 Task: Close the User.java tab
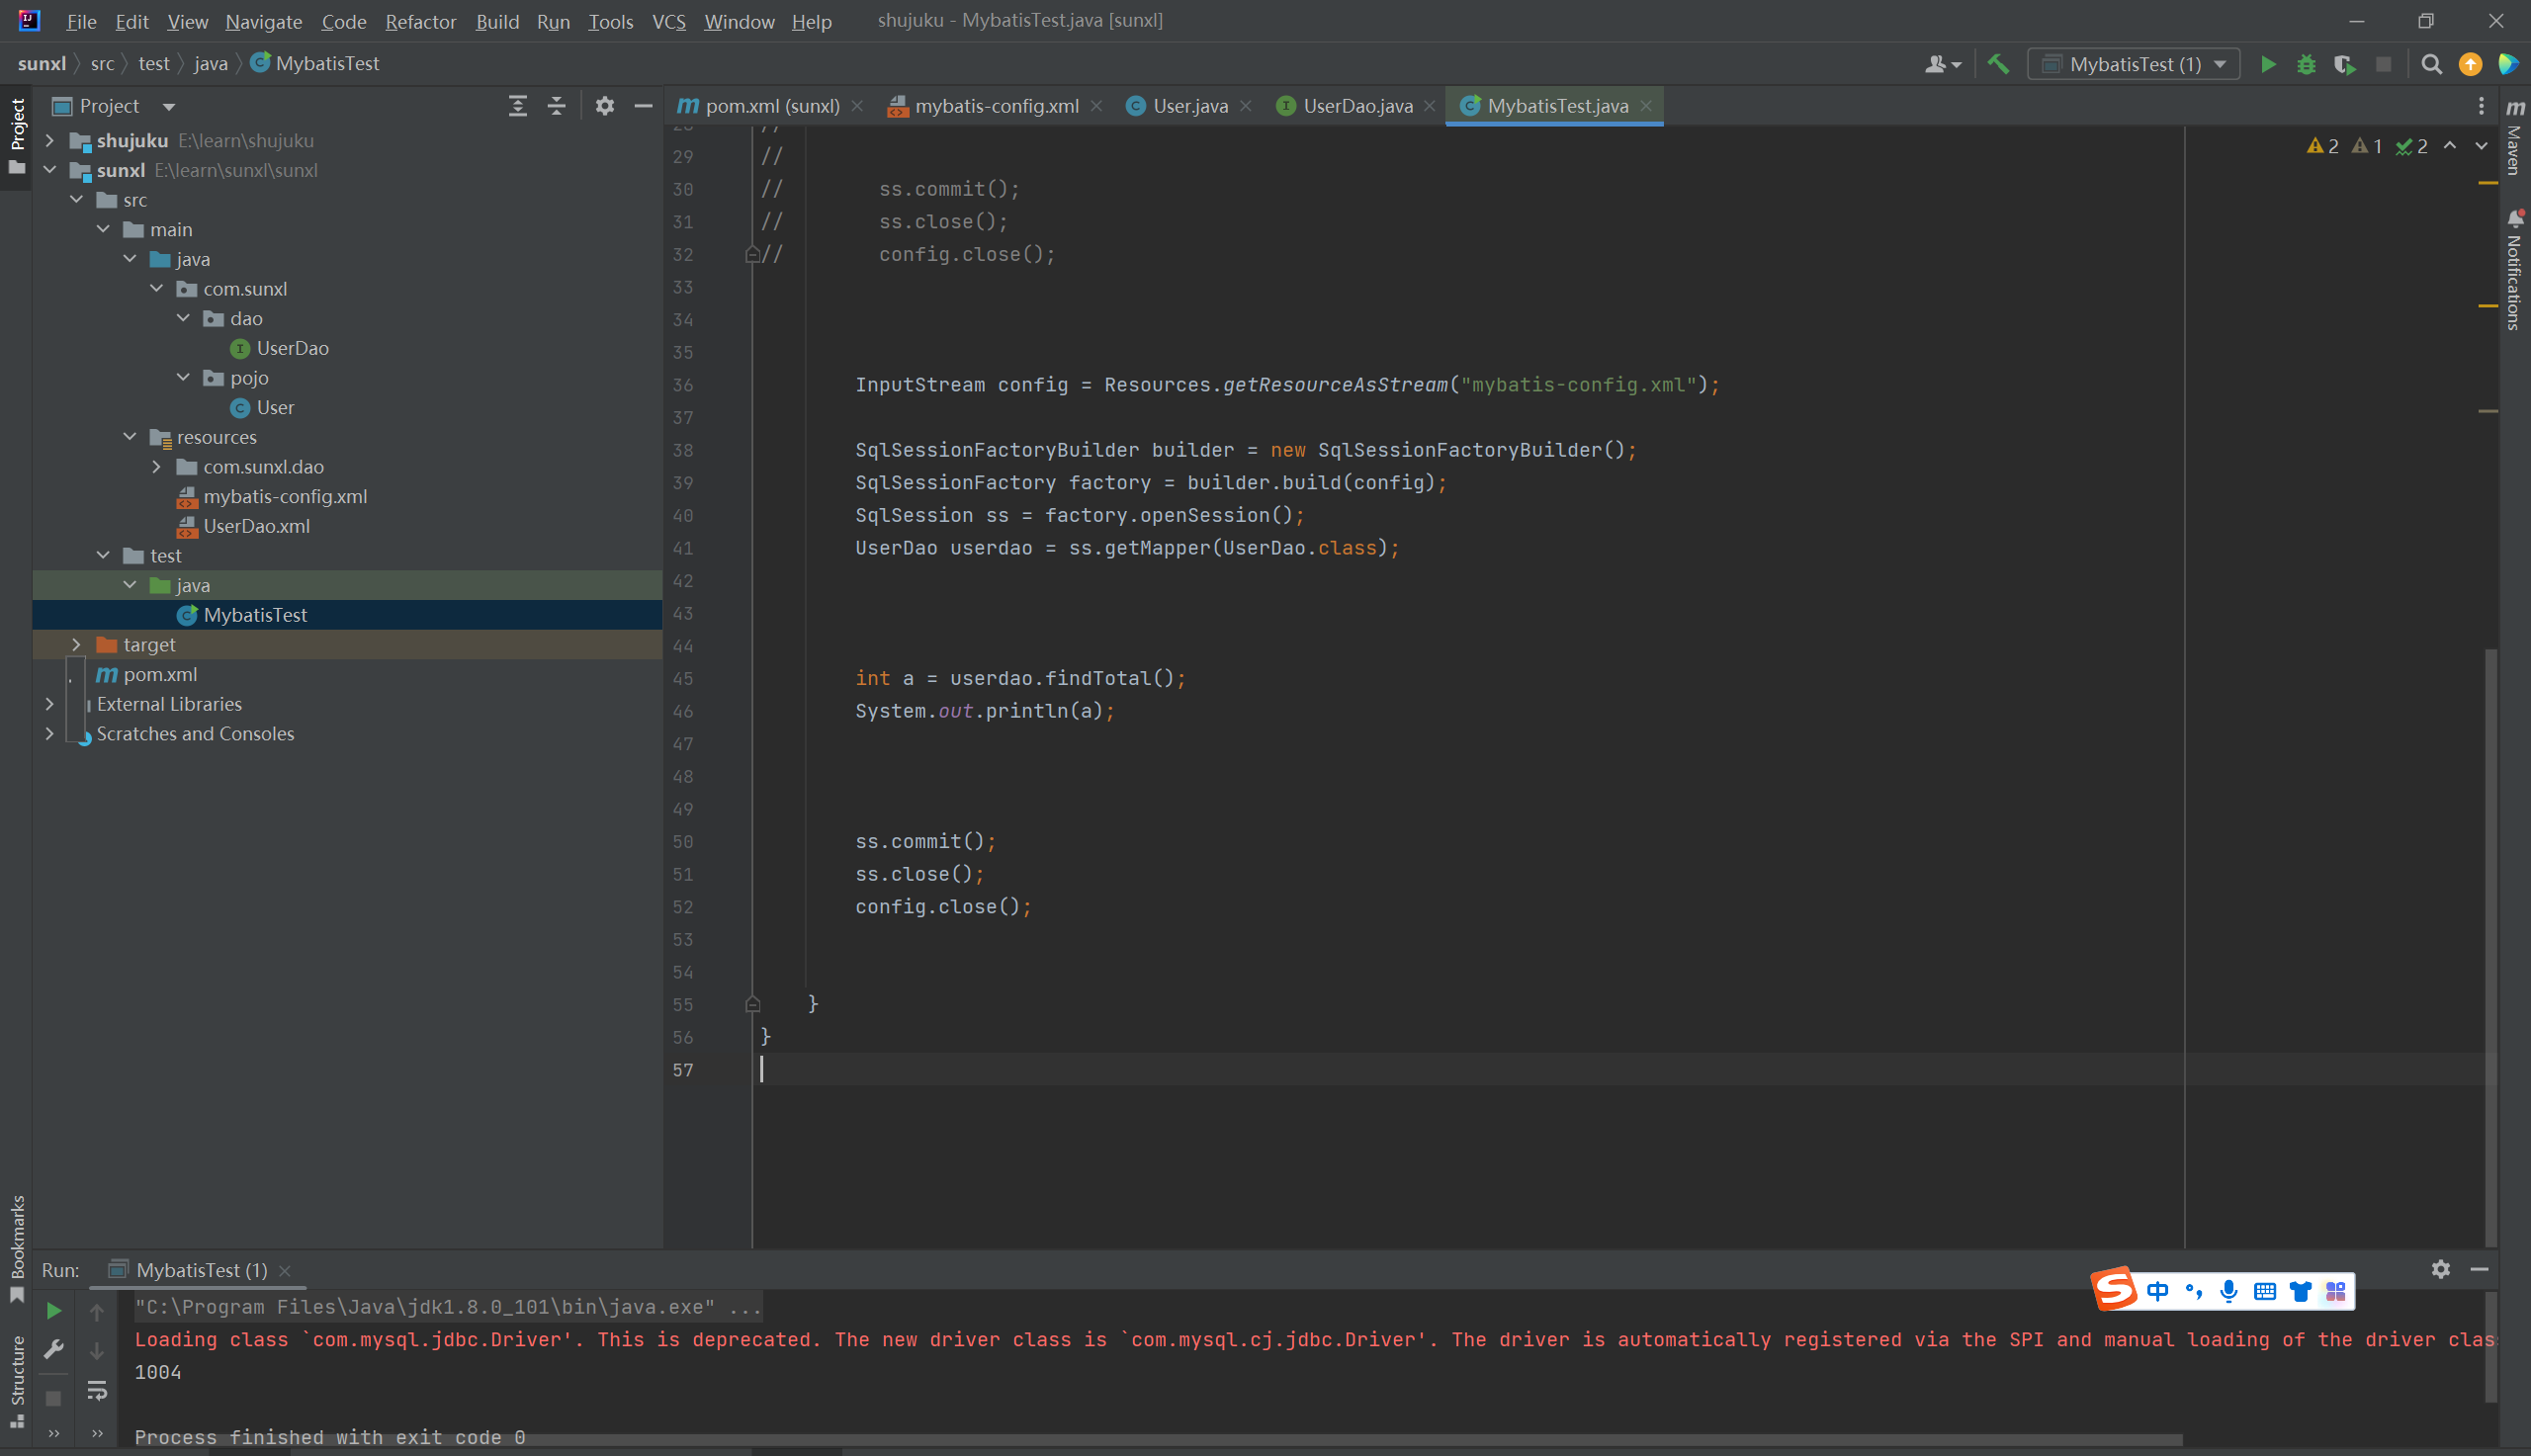point(1246,106)
